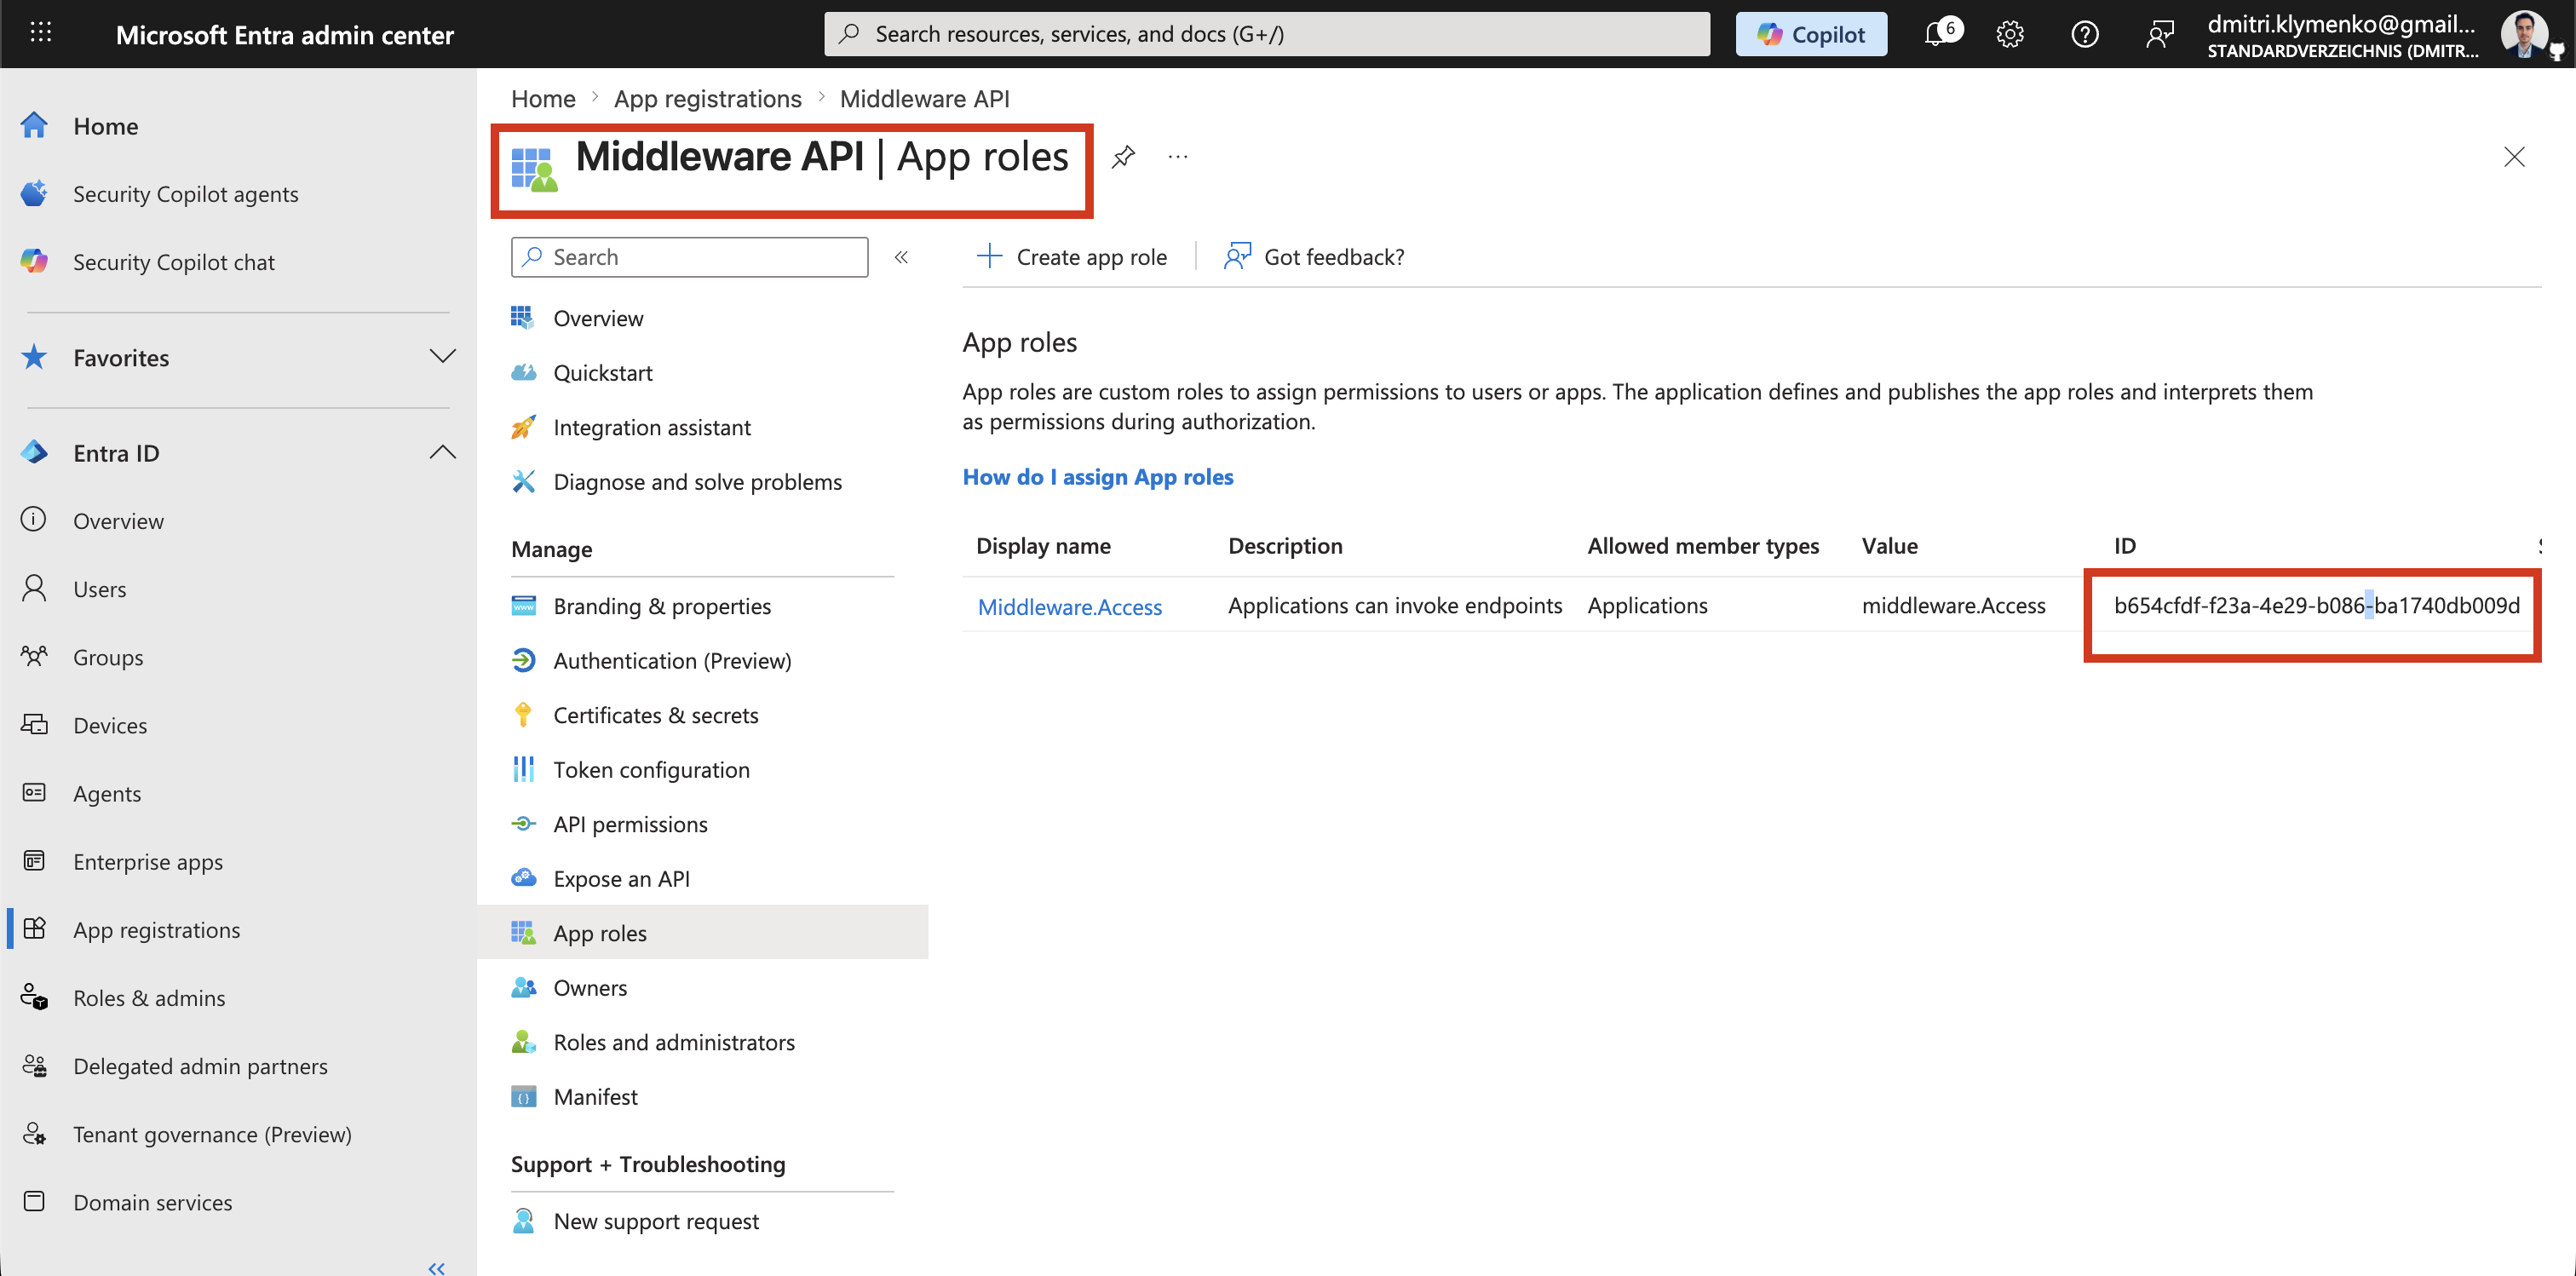Image resolution: width=2576 pixels, height=1276 pixels.
Task: Click the Description column header
Action: pos(1285,546)
